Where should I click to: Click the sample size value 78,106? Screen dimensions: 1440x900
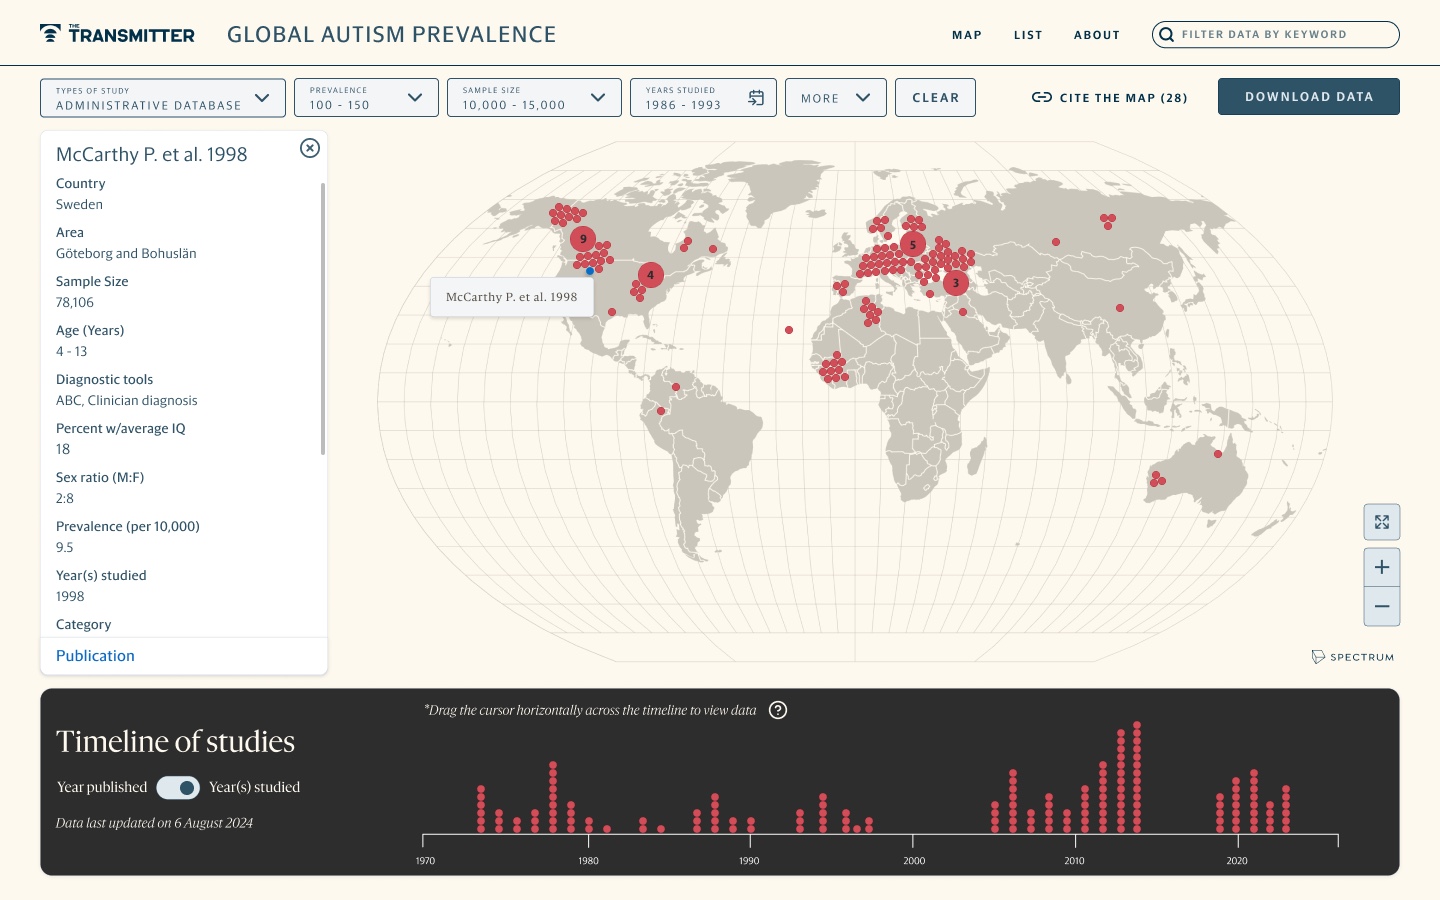coord(75,303)
